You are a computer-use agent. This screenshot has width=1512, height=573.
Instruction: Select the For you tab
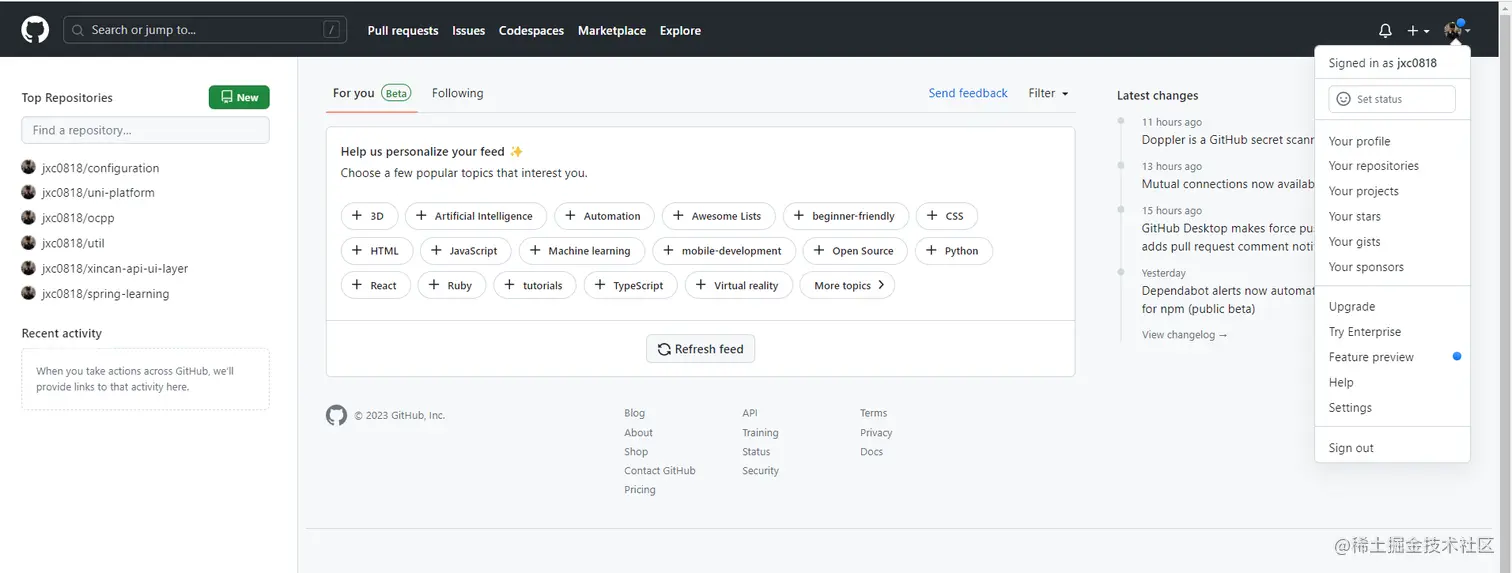point(371,93)
